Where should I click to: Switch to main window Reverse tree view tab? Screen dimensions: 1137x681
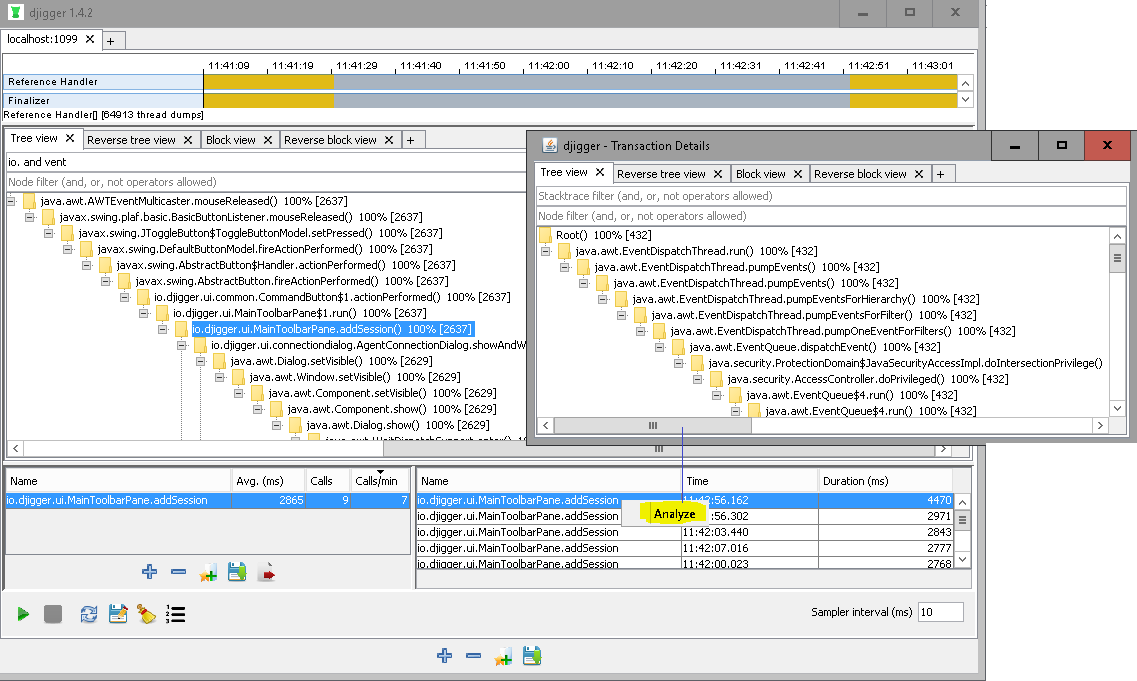(x=131, y=140)
